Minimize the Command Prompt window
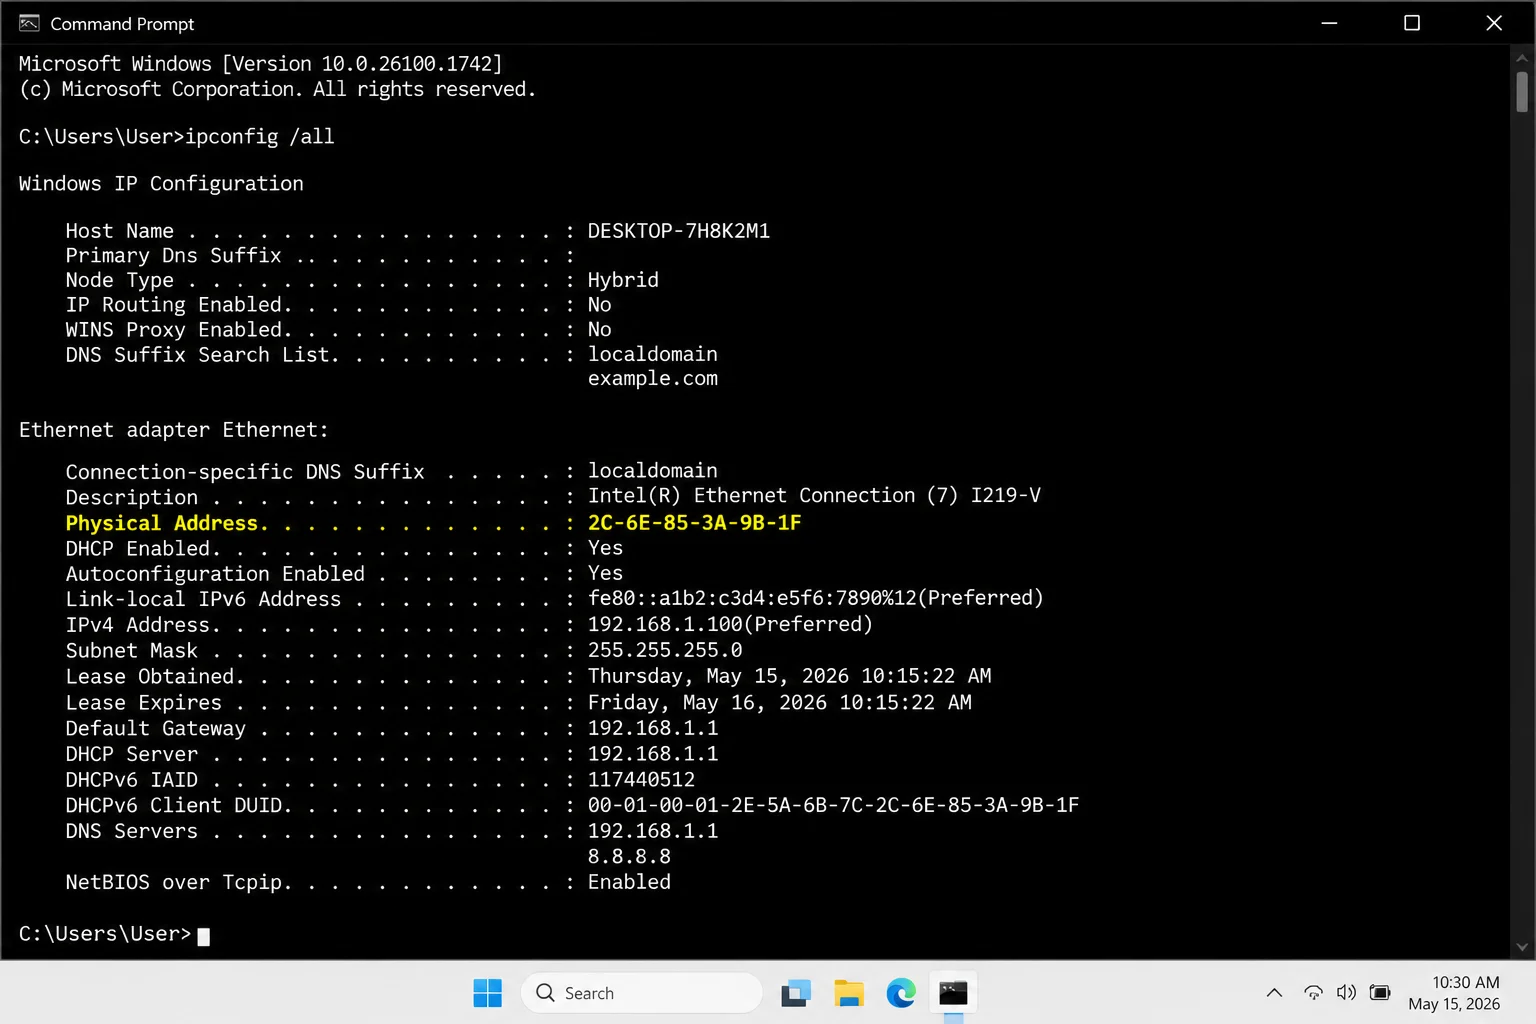This screenshot has width=1536, height=1024. point(1329,23)
